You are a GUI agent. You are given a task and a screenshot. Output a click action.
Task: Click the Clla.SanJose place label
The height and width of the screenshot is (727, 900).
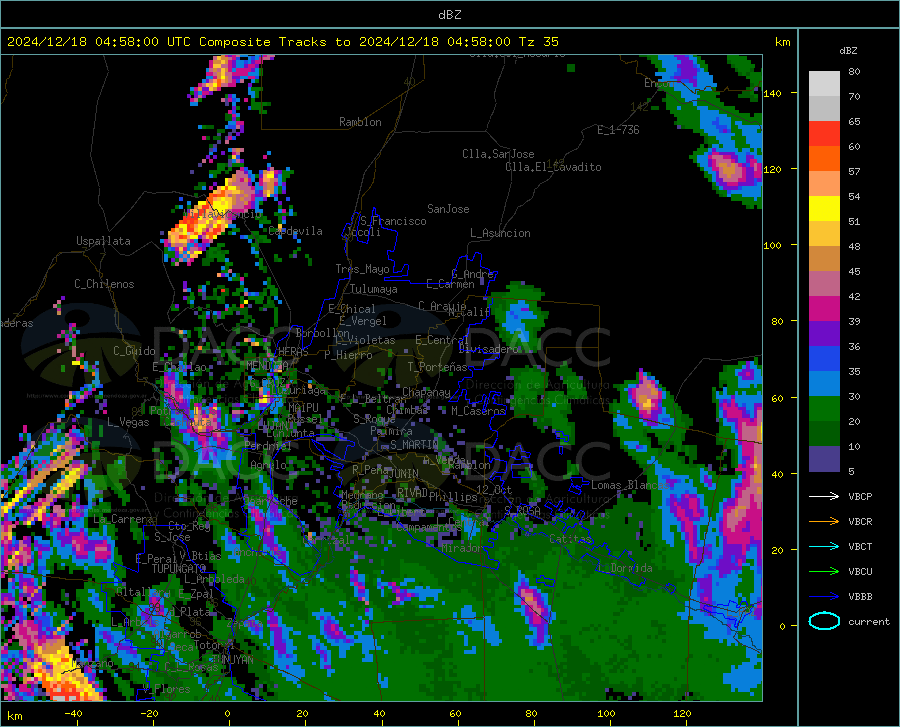tap(498, 154)
